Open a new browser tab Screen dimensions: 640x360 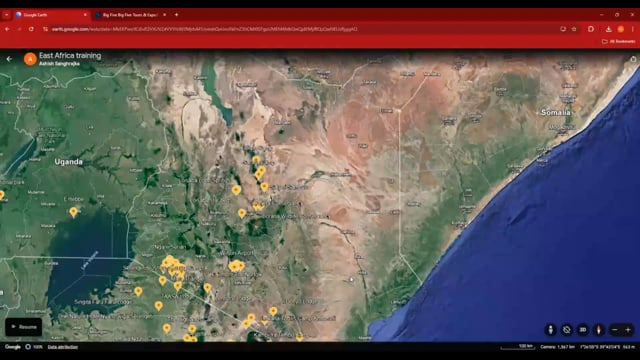click(176, 15)
